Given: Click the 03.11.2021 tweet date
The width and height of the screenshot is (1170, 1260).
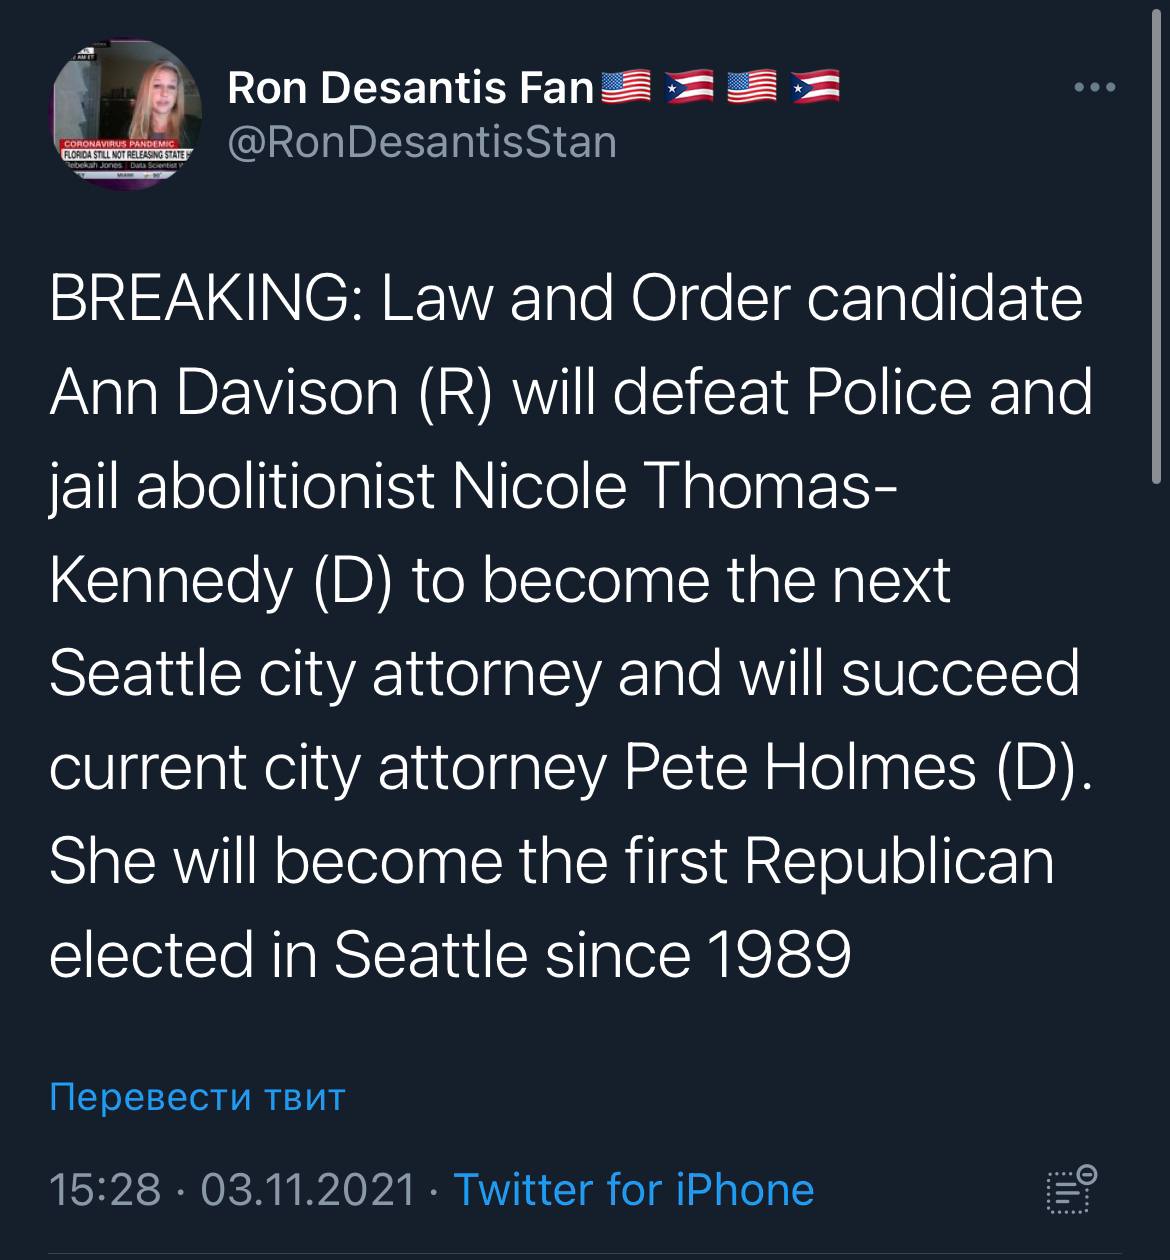Looking at the screenshot, I should 308,1189.
